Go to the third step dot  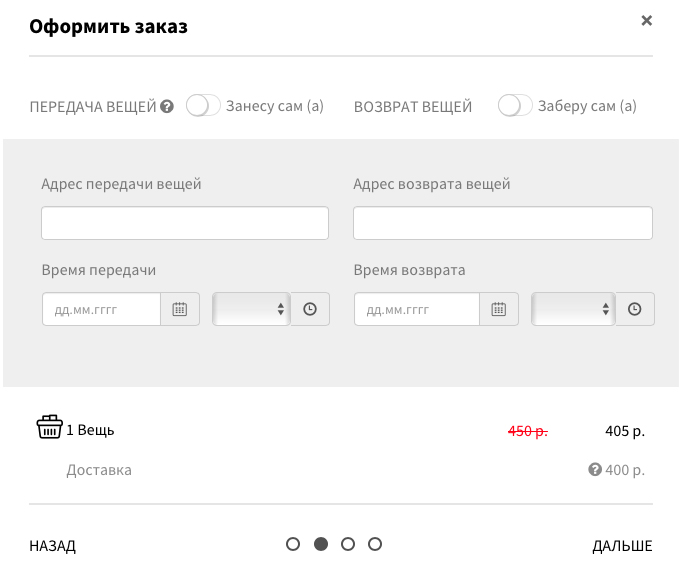(348, 545)
